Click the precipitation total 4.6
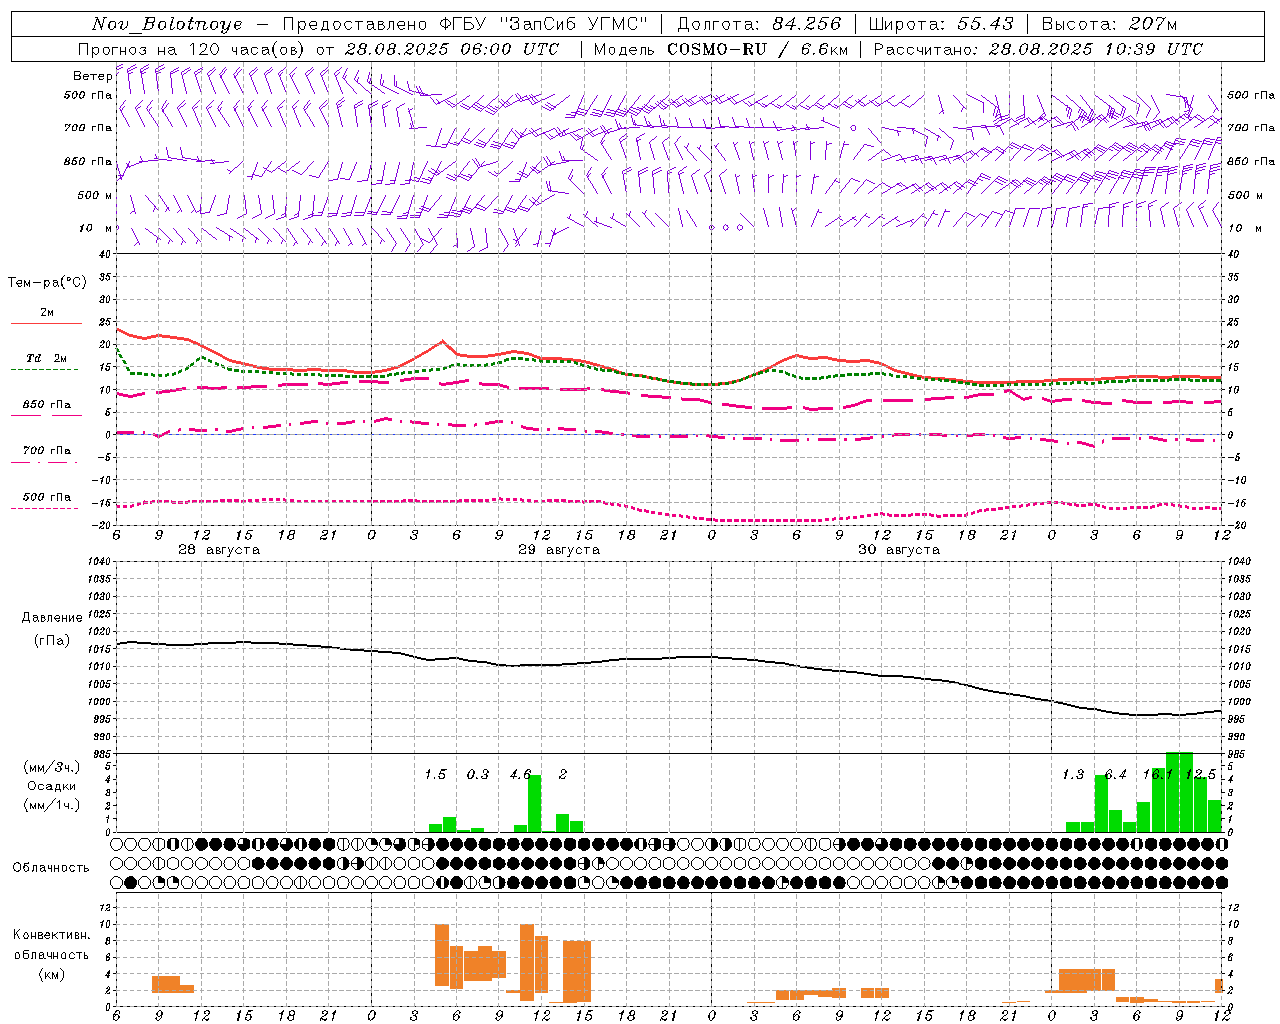Image resolution: width=1280 pixels, height=1024 pixels. coord(520,775)
